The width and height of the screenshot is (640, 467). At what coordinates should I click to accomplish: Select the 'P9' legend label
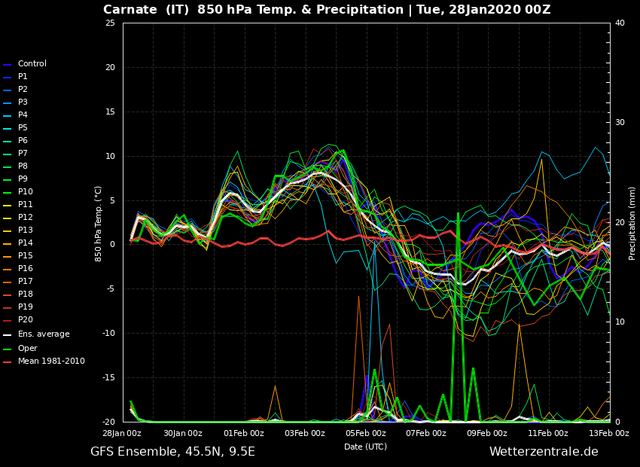point(22,179)
